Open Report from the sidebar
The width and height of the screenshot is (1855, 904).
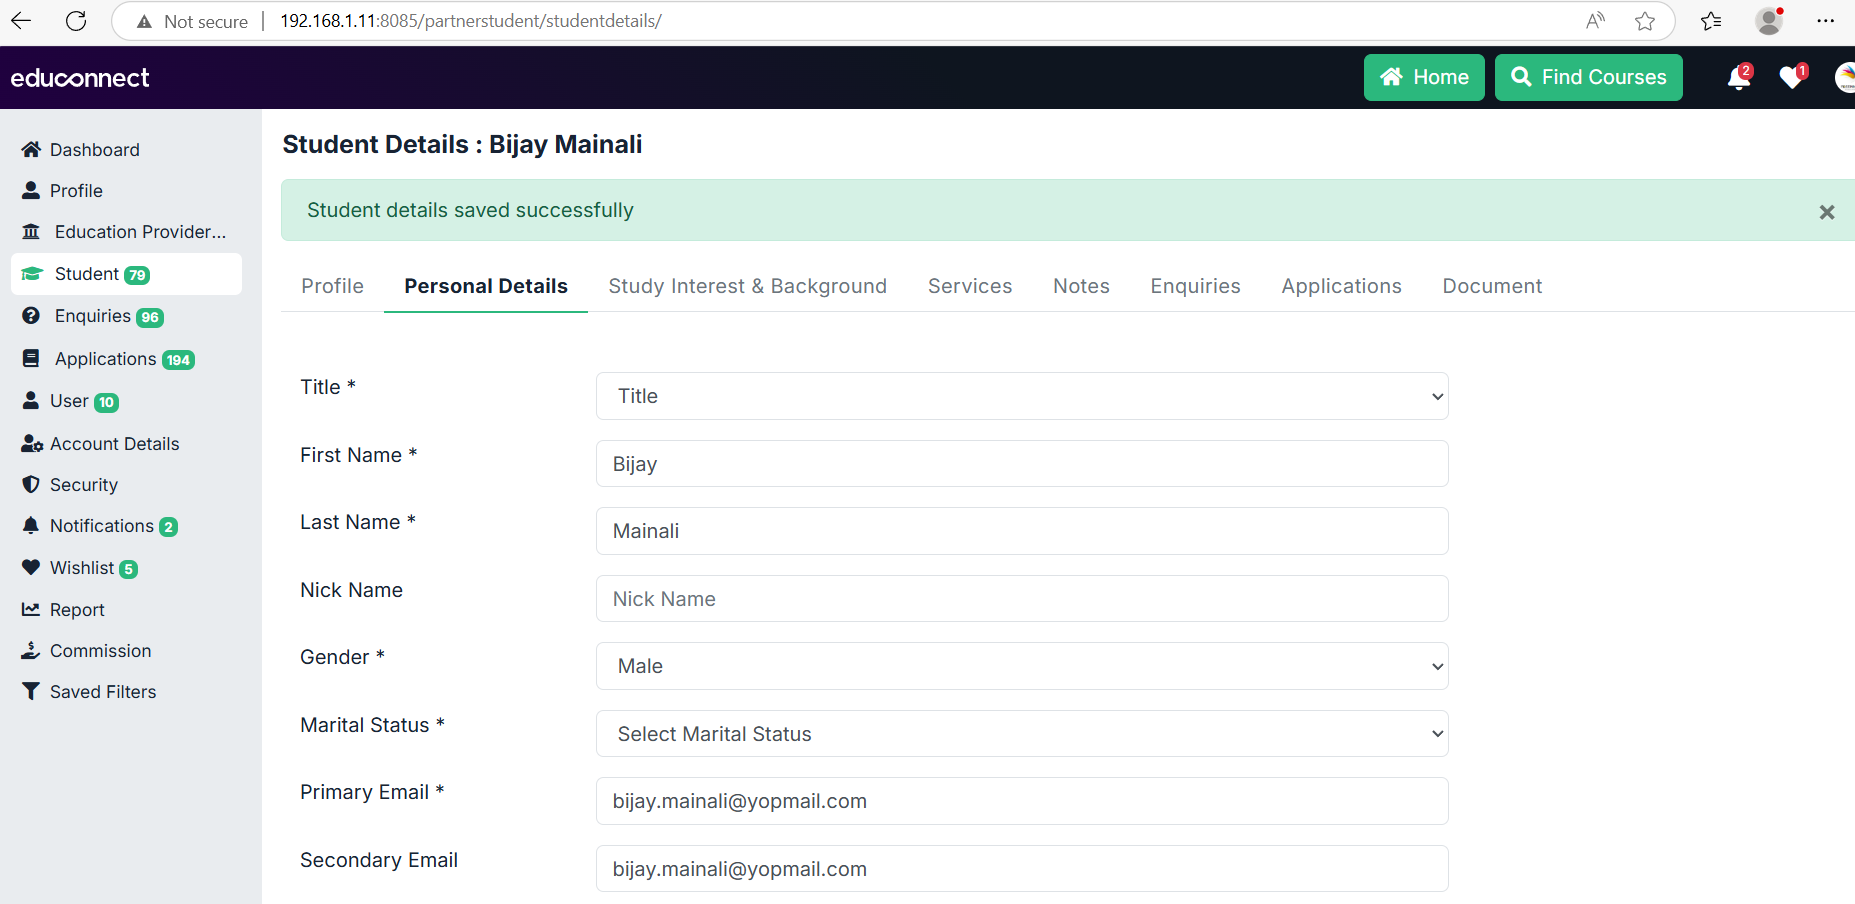pos(77,610)
